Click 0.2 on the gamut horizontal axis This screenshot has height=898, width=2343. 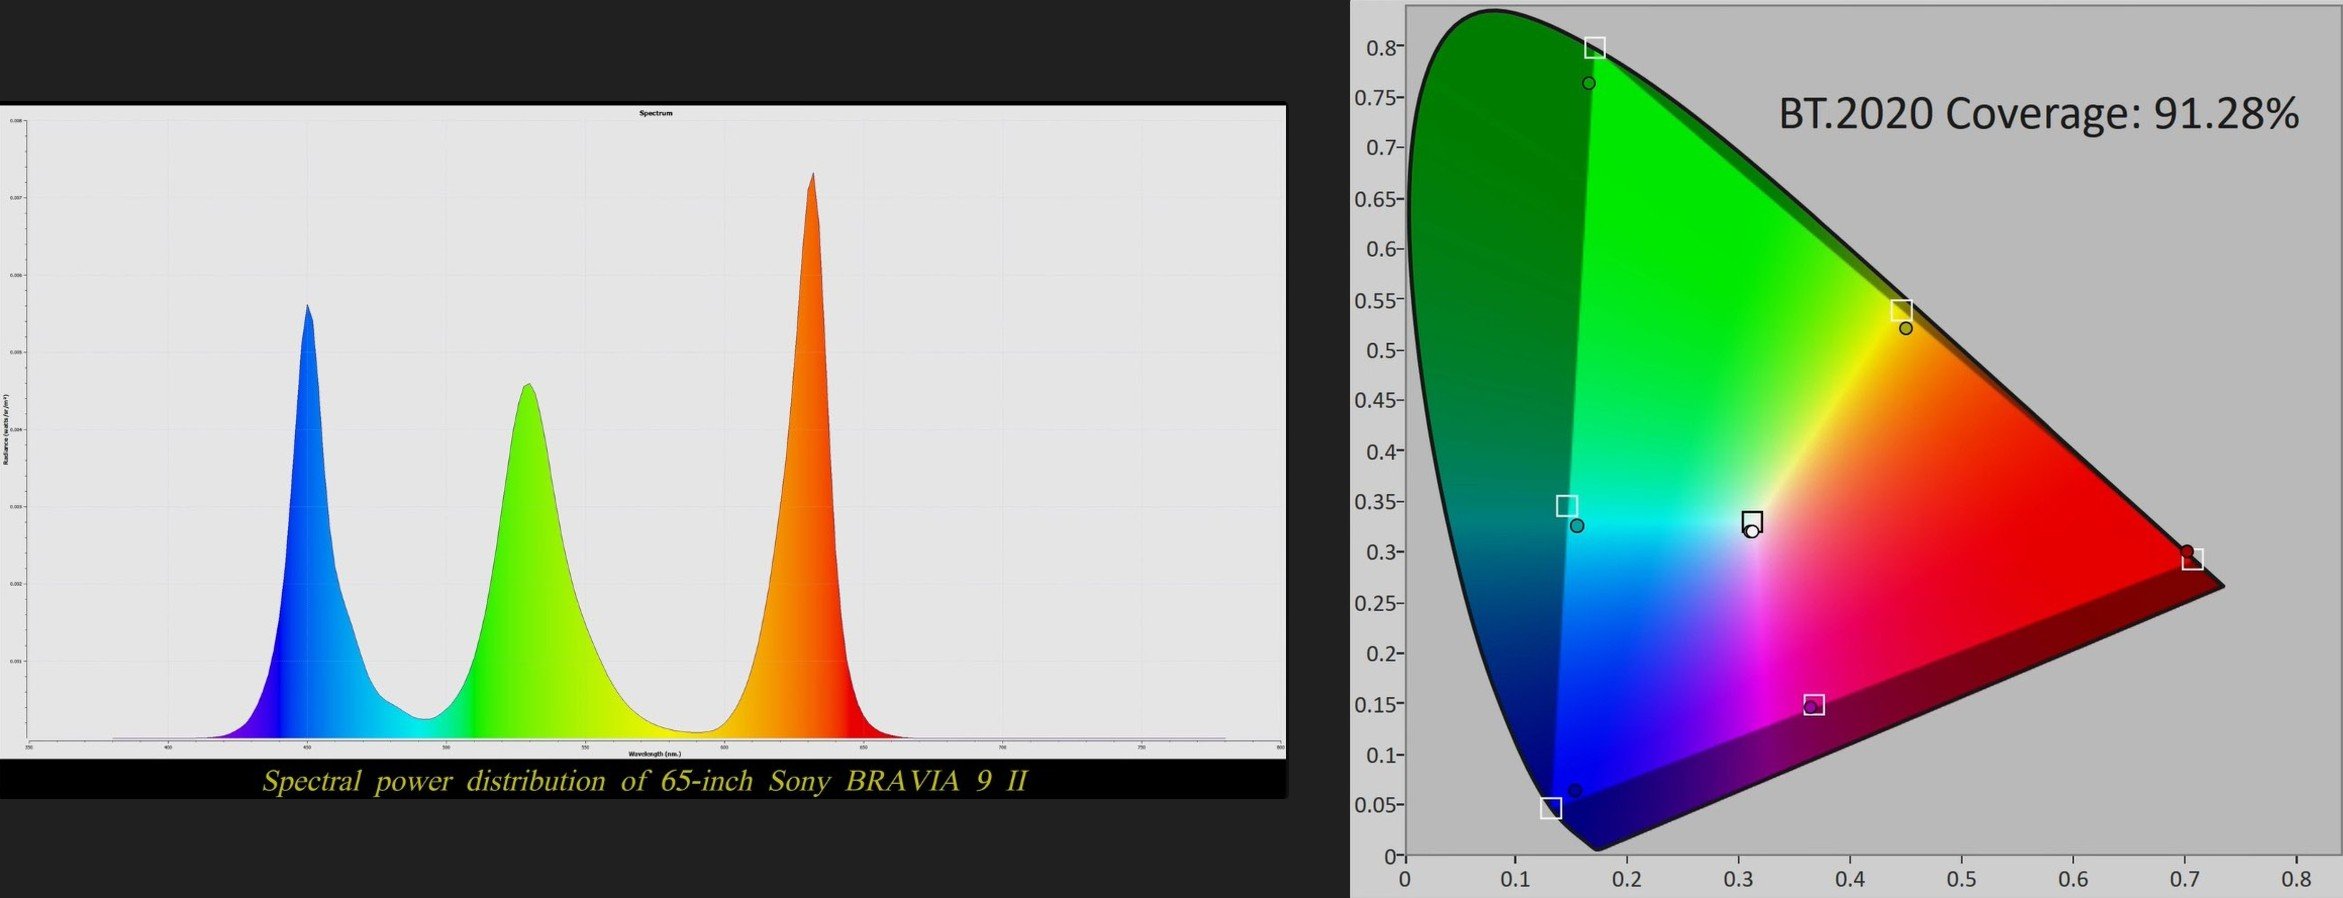(x=1627, y=880)
